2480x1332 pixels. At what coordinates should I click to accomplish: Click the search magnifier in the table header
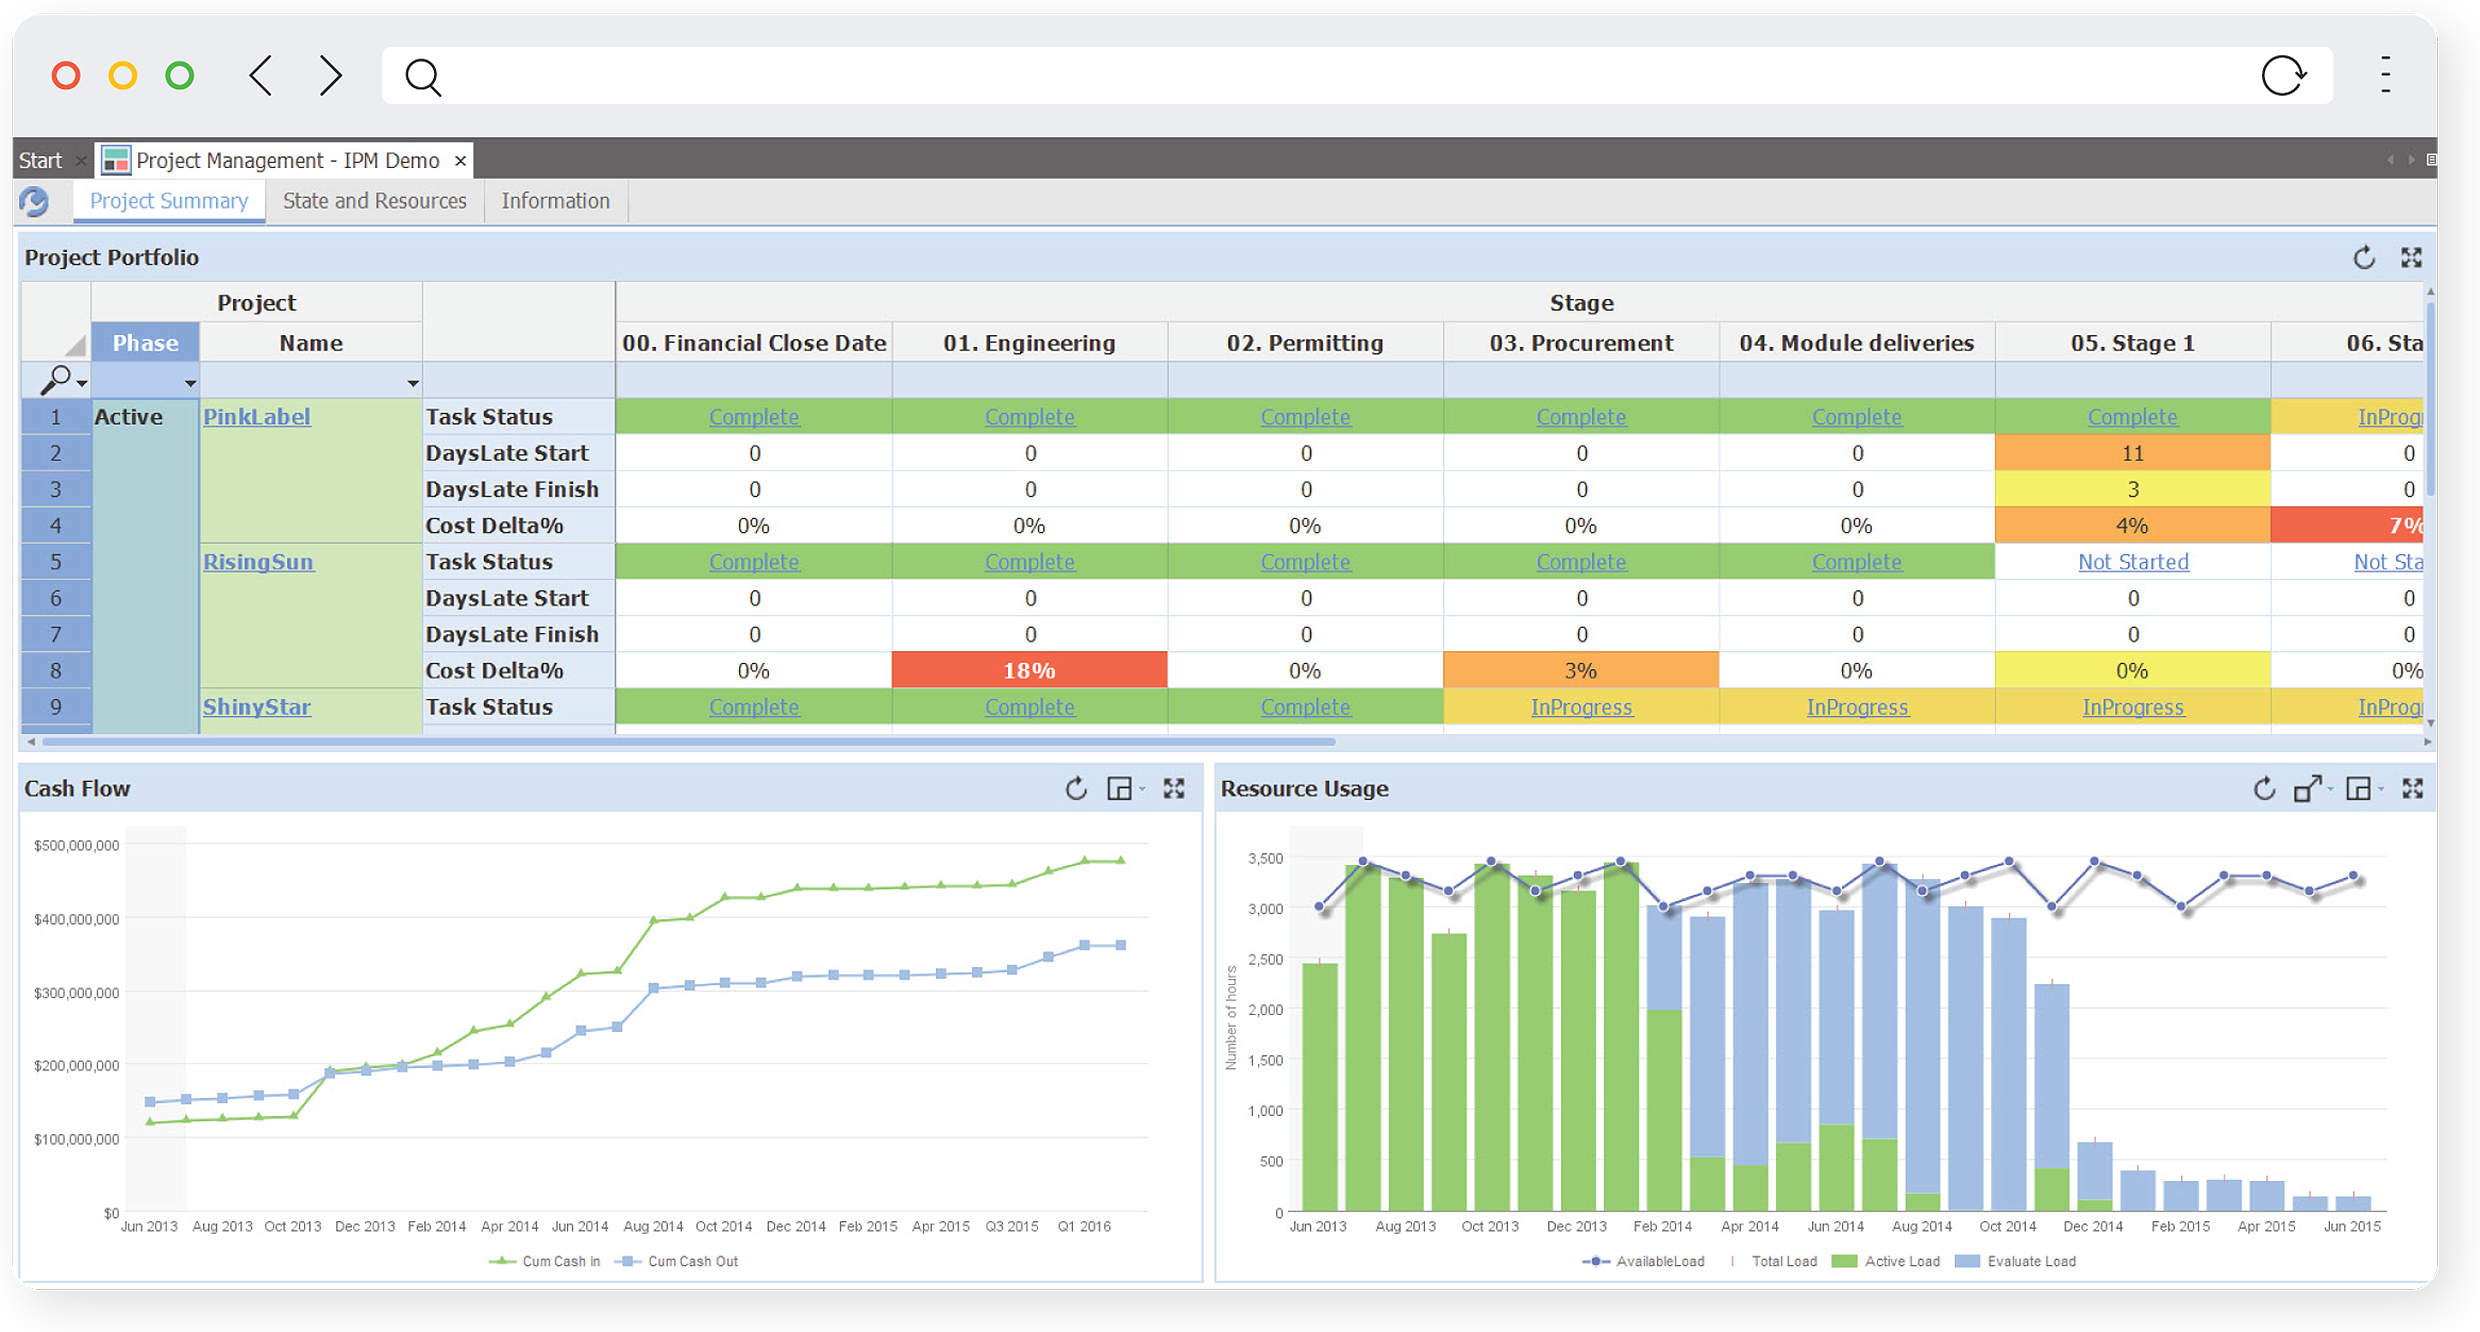click(x=57, y=380)
